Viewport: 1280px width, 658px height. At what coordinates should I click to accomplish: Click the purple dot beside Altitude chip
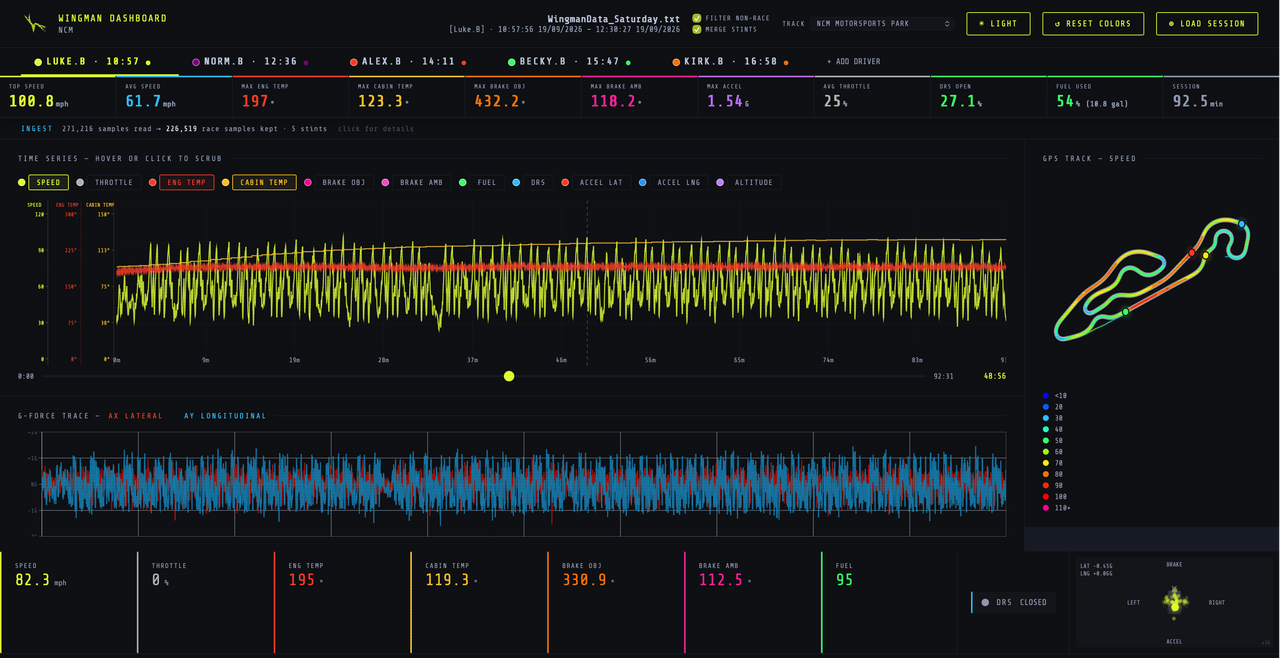[720, 183]
